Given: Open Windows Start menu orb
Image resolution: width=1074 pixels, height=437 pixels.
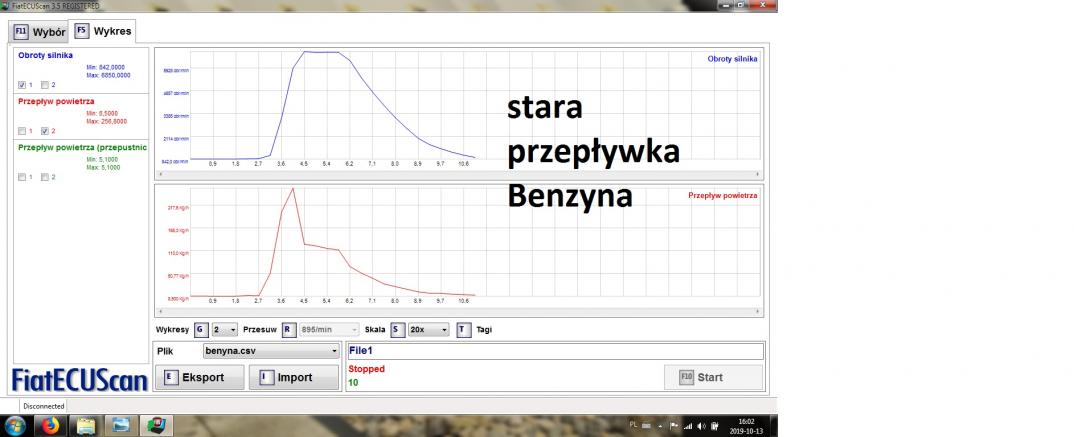Looking at the screenshot, I should [x=15, y=424].
